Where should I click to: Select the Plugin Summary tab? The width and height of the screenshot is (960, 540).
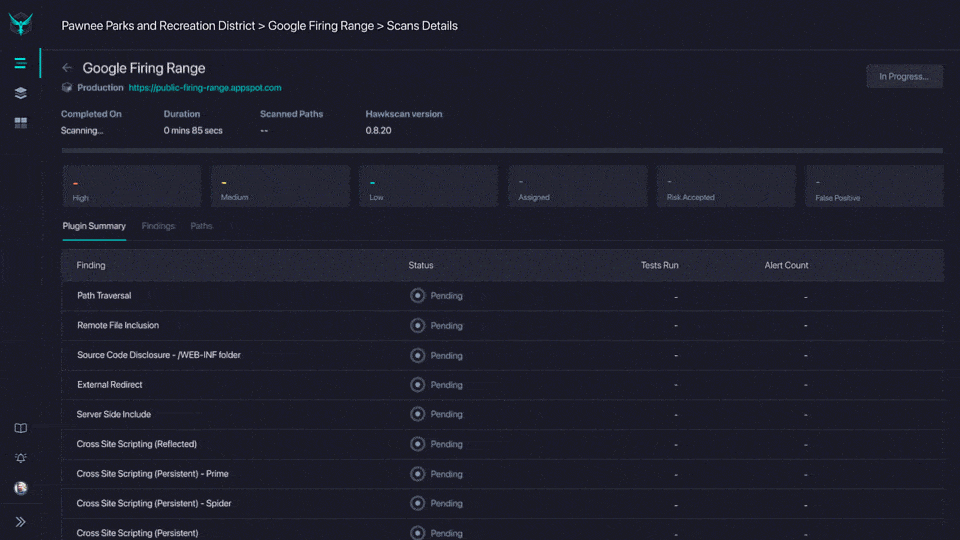pos(94,226)
